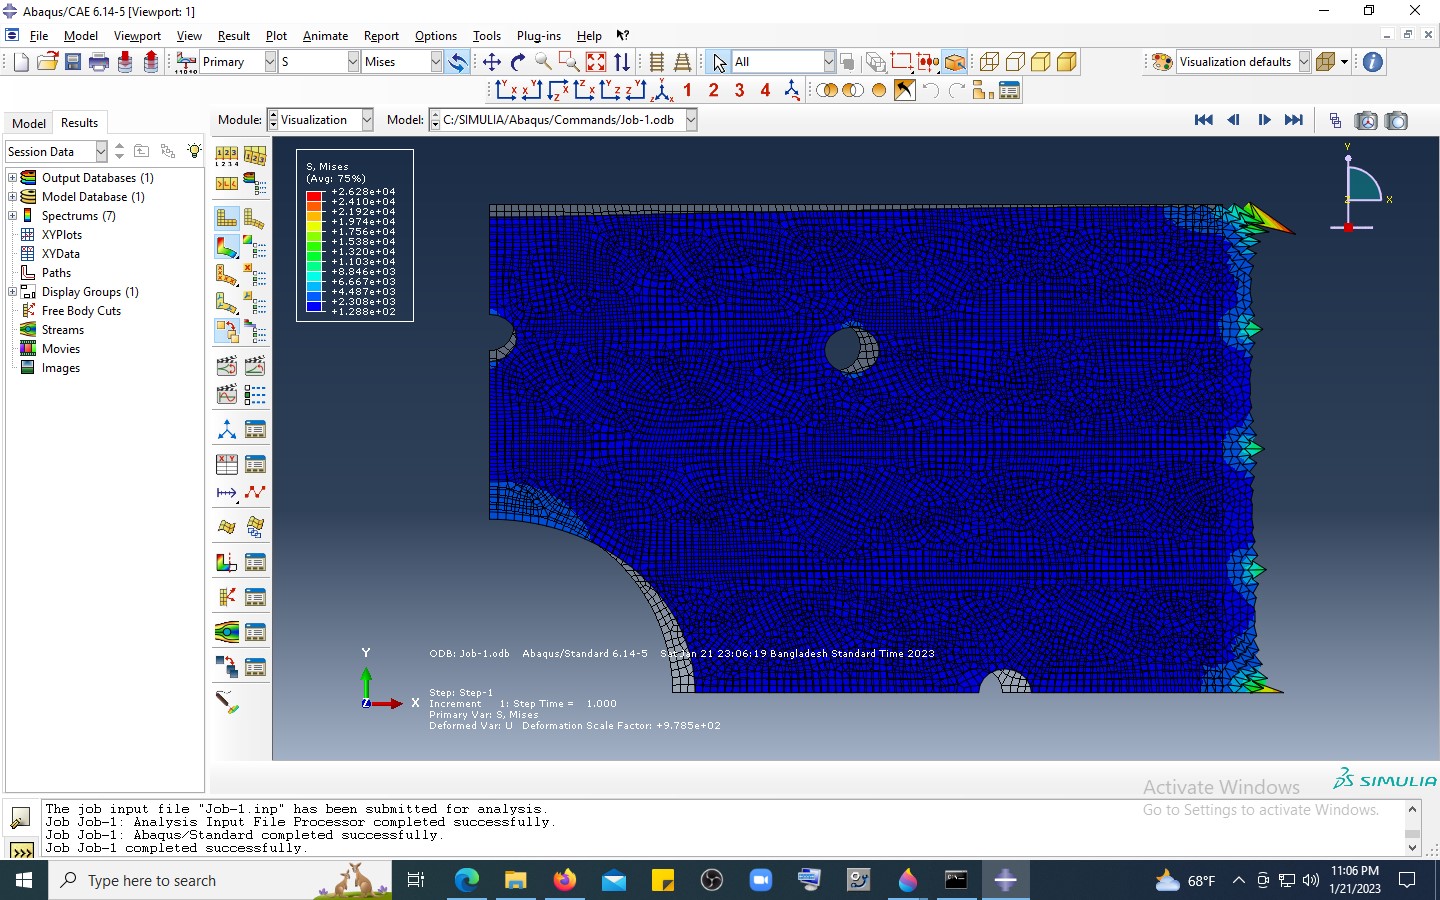
Task: Jump to last frame button
Action: point(1294,120)
